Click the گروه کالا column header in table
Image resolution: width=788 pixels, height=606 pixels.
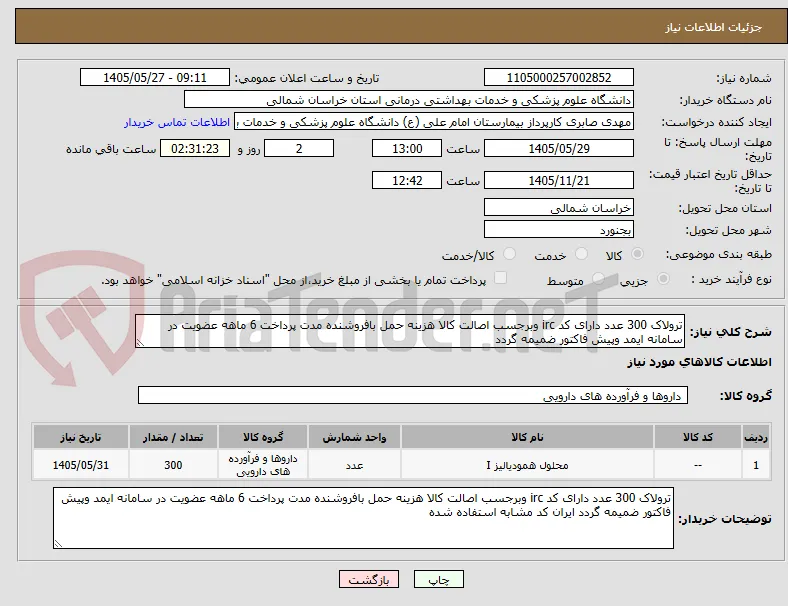coord(263,437)
